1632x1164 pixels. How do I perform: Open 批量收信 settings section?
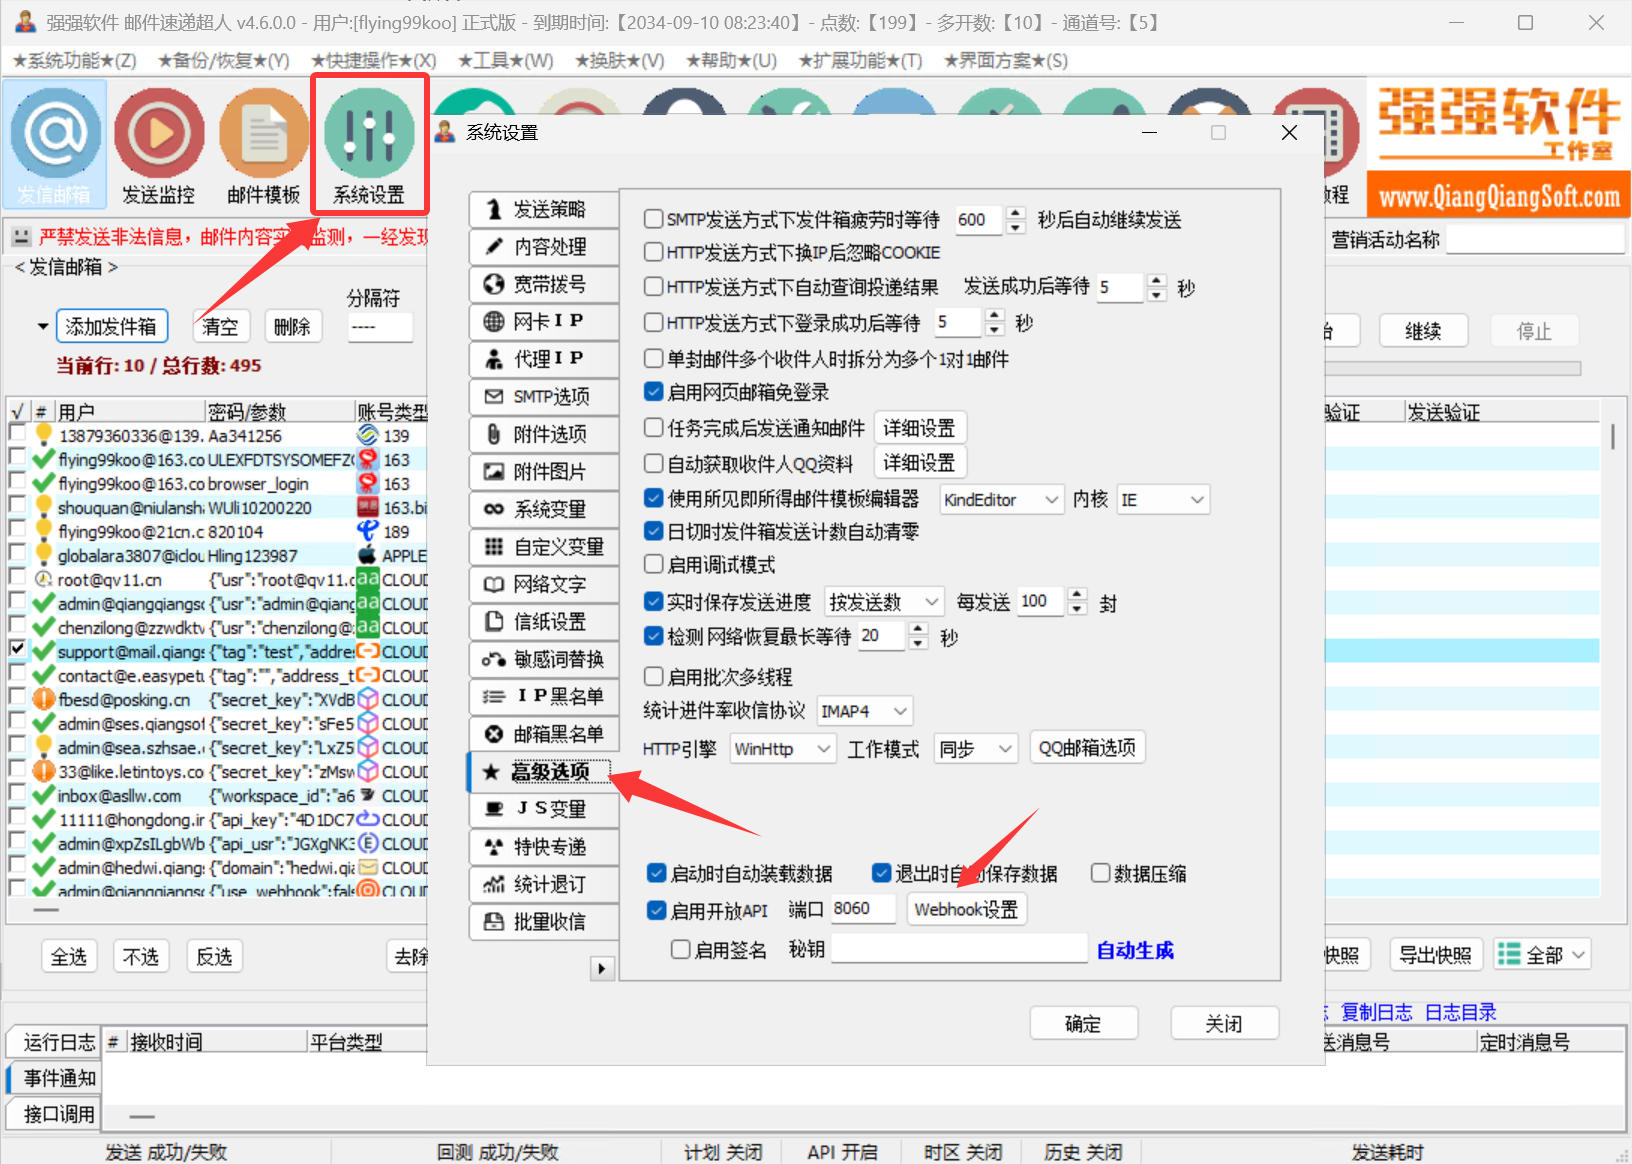pos(544,922)
